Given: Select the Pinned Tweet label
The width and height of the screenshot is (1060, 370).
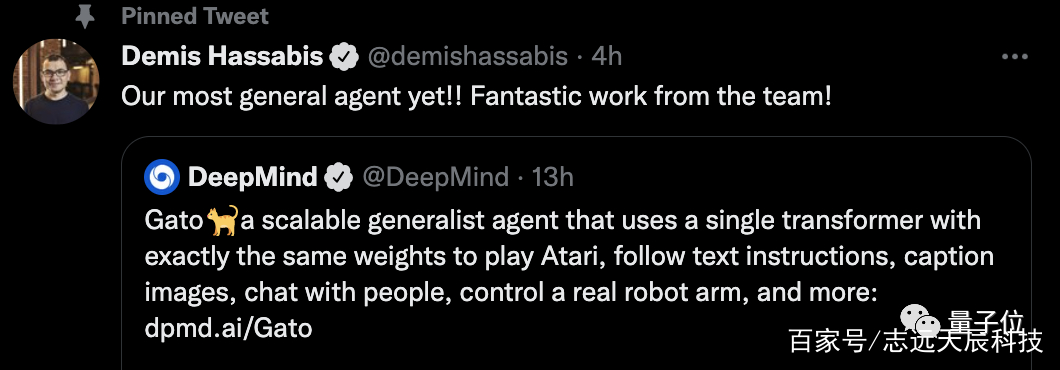Looking at the screenshot, I should click(x=195, y=16).
